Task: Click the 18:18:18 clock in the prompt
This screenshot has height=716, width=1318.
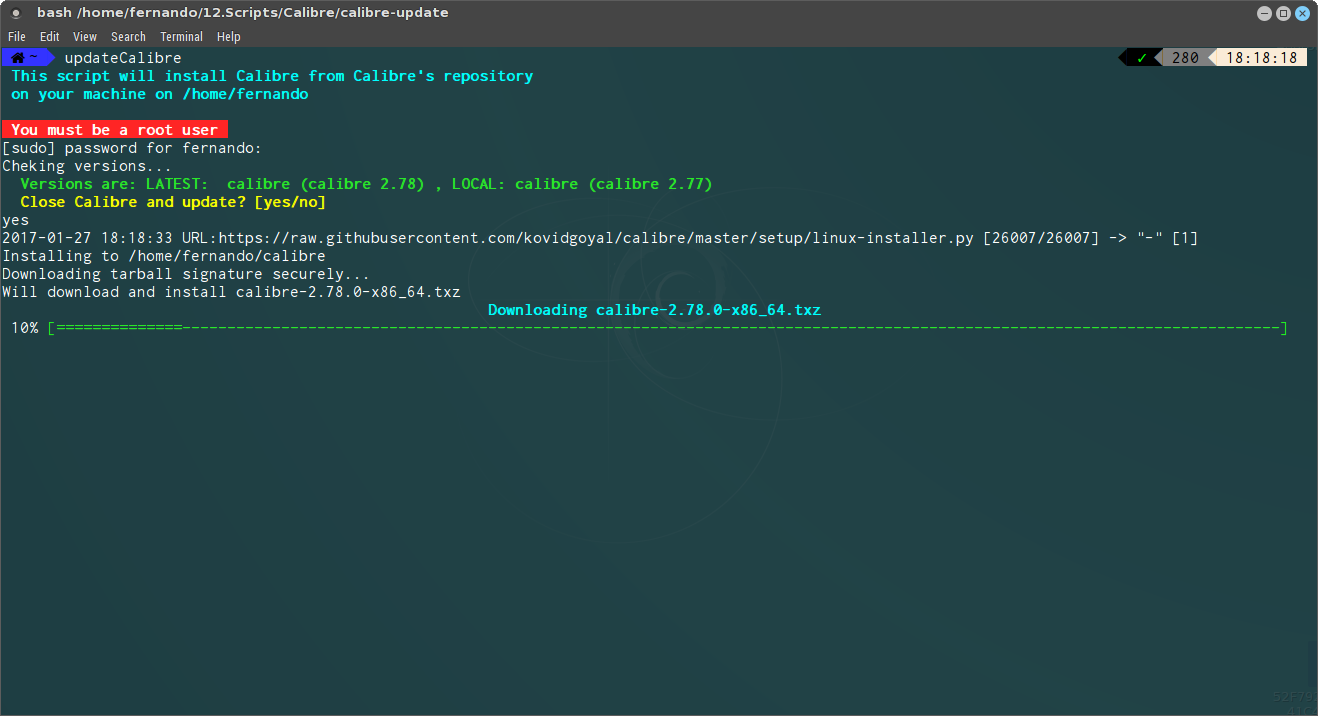Action: pyautogui.click(x=1261, y=58)
